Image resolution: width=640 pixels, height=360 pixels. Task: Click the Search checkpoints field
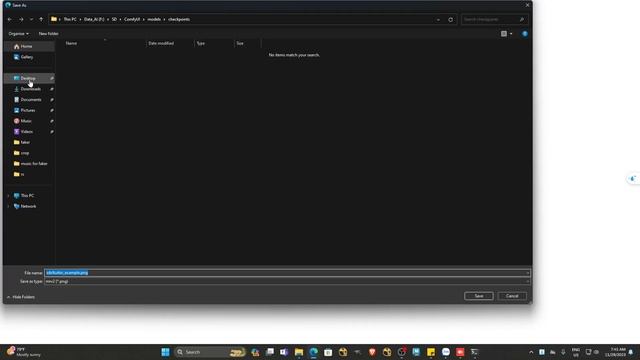pos(494,19)
